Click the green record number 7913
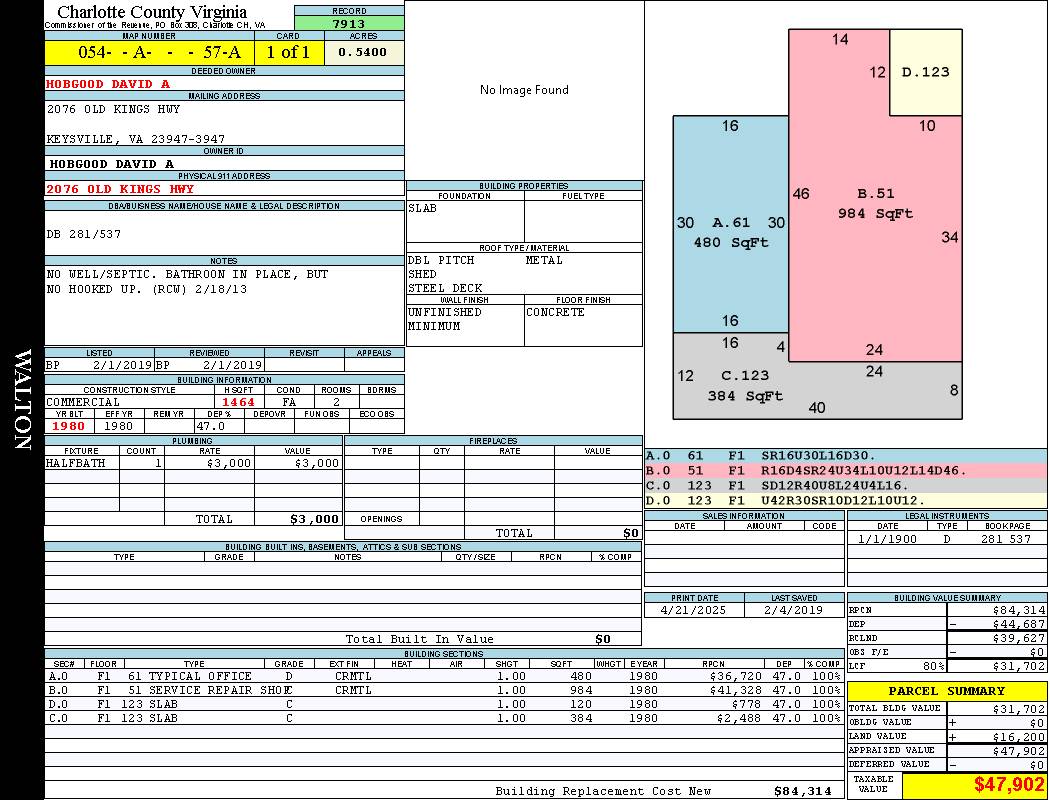 [349, 23]
